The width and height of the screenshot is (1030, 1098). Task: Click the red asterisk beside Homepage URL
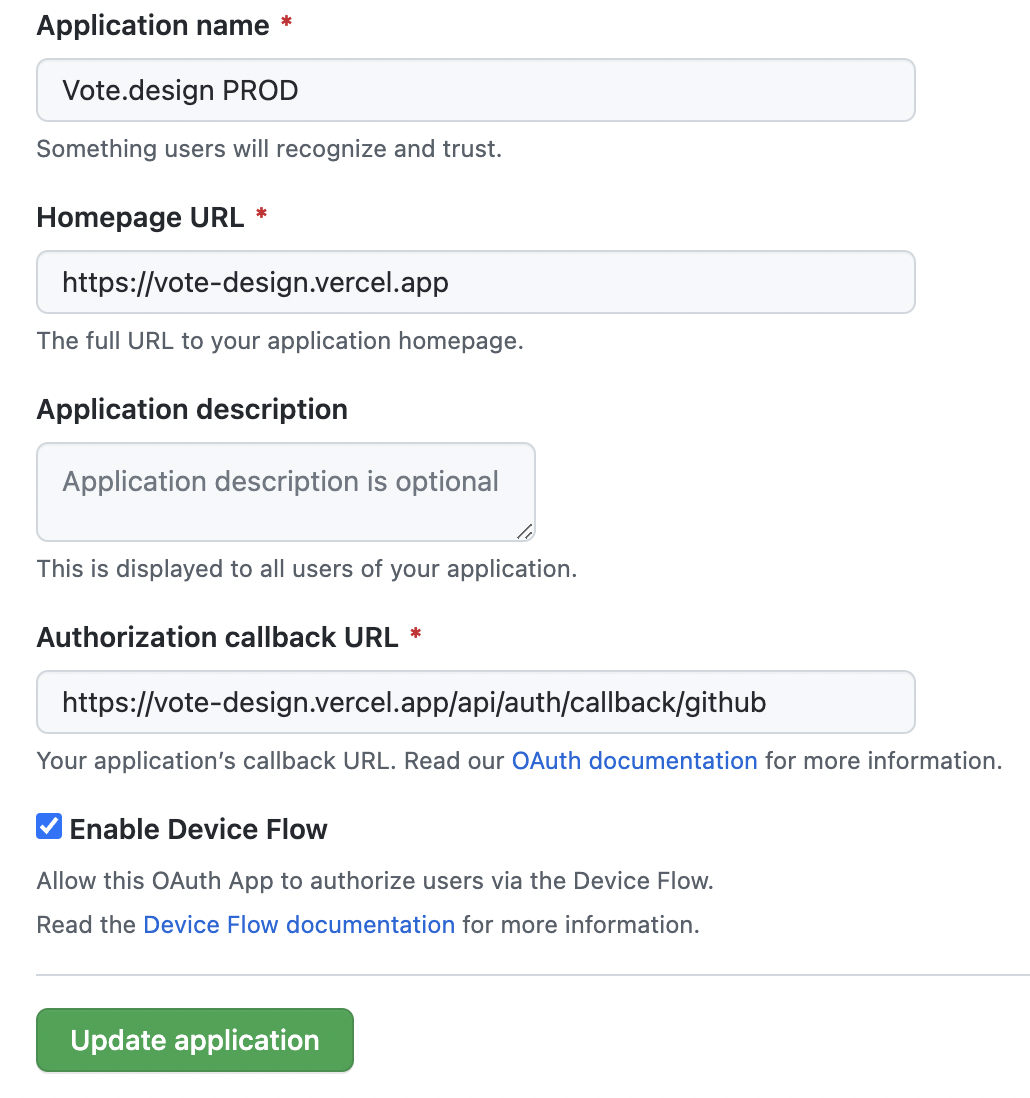[261, 215]
